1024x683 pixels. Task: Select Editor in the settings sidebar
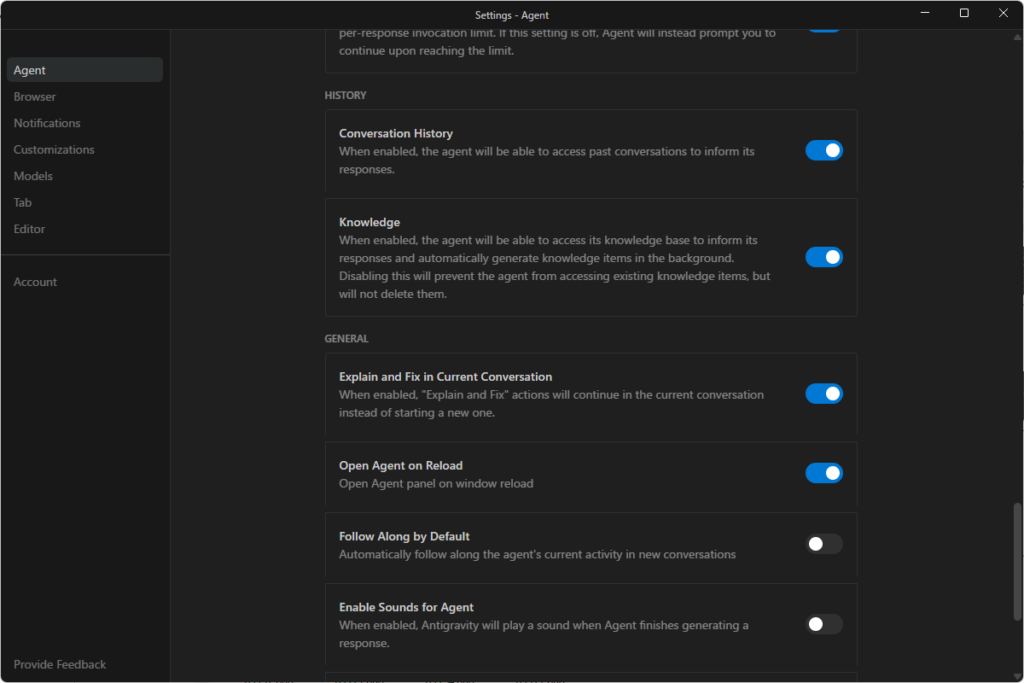(x=29, y=229)
